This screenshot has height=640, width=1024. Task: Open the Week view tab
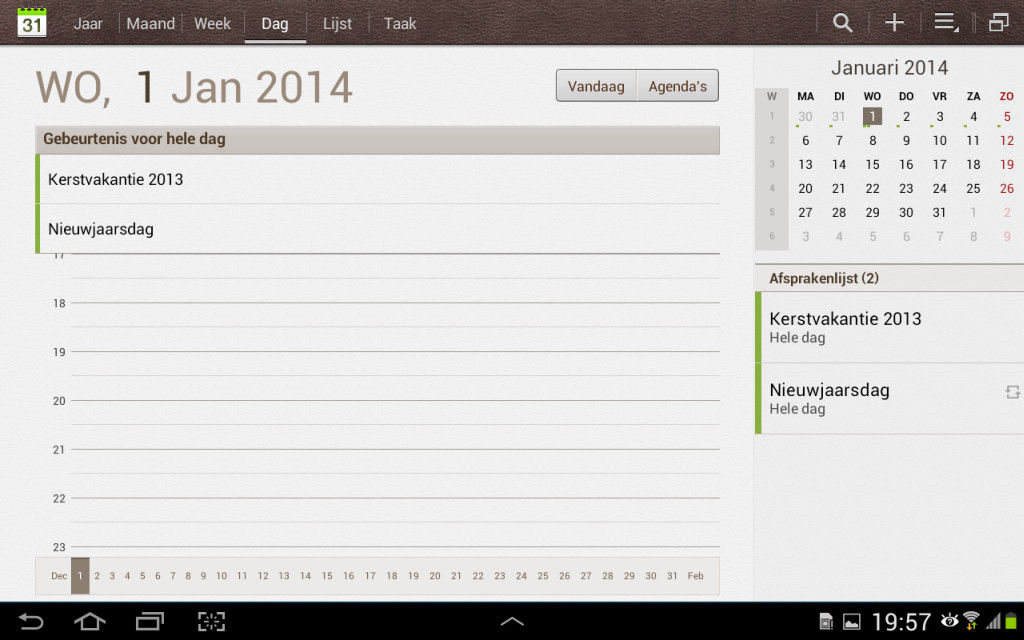coord(212,23)
